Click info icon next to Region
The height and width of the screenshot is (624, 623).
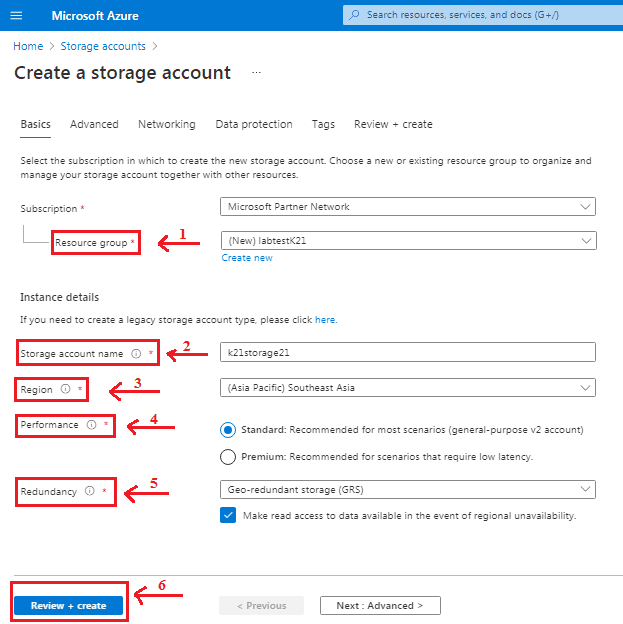[65, 389]
